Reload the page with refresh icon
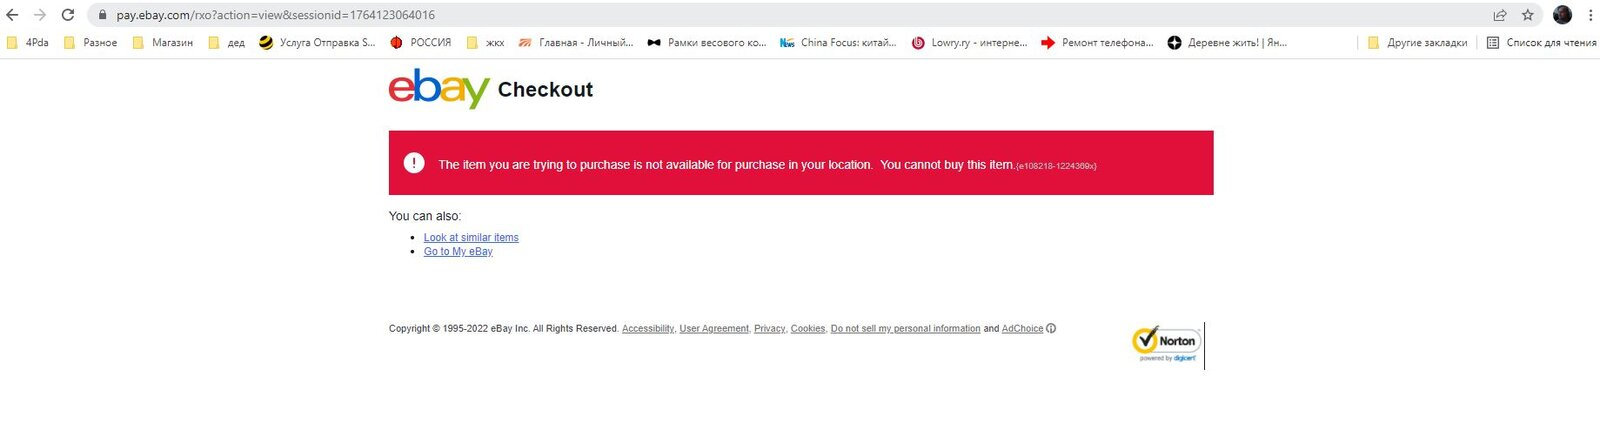Image resolution: width=1600 pixels, height=444 pixels. tap(68, 15)
